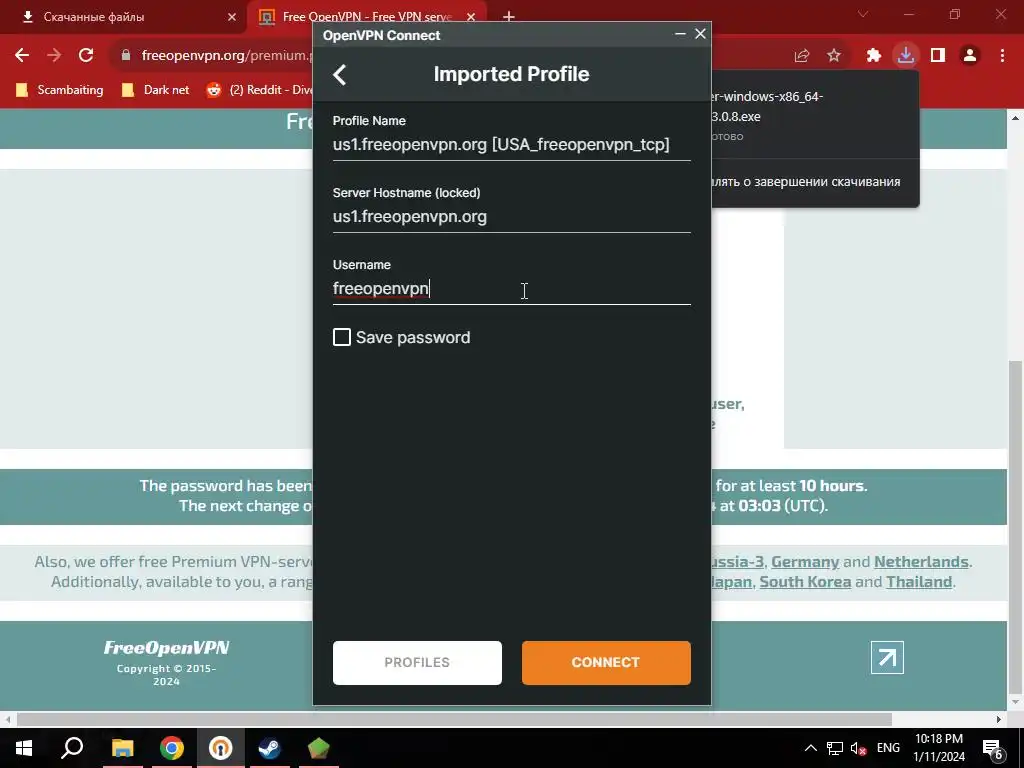Open Windows taskbar search

point(72,748)
